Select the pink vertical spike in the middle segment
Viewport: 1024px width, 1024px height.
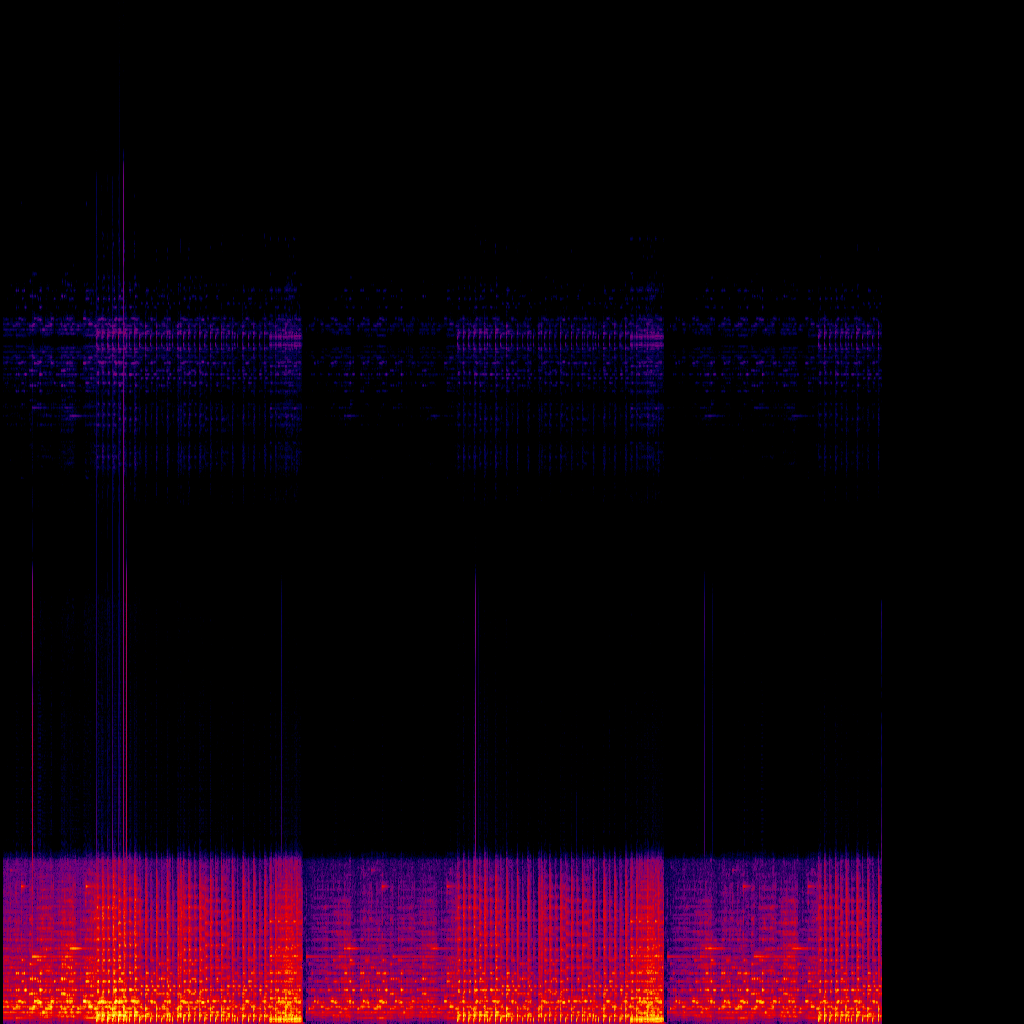[476, 700]
